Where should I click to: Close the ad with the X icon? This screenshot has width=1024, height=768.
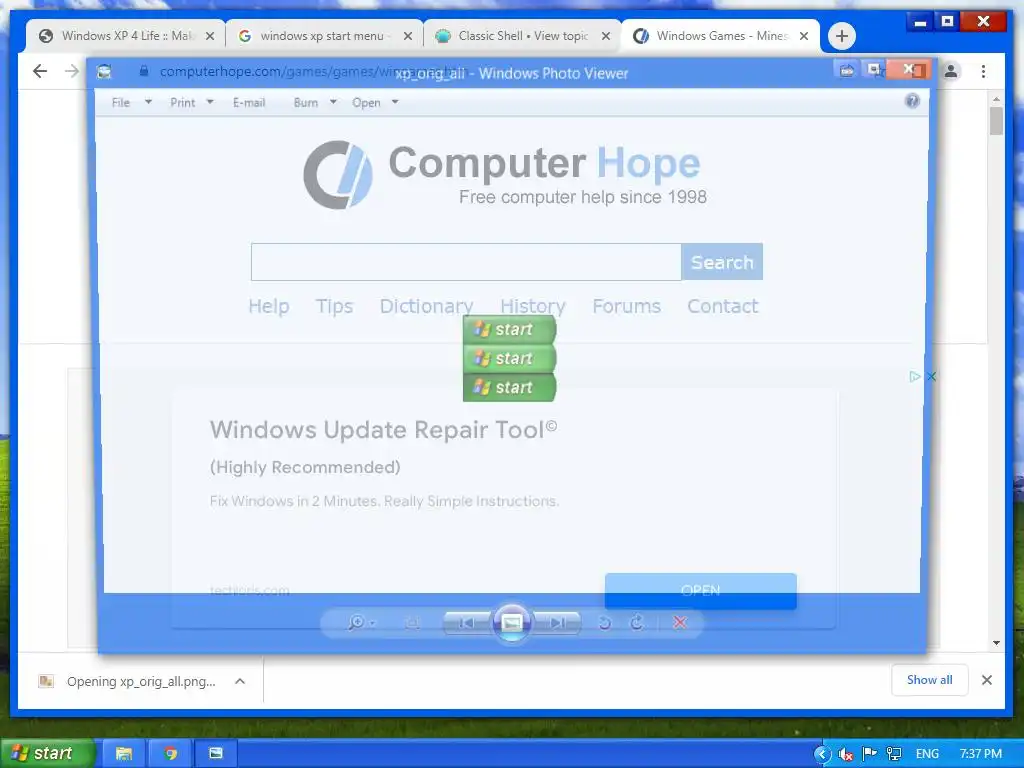(931, 376)
